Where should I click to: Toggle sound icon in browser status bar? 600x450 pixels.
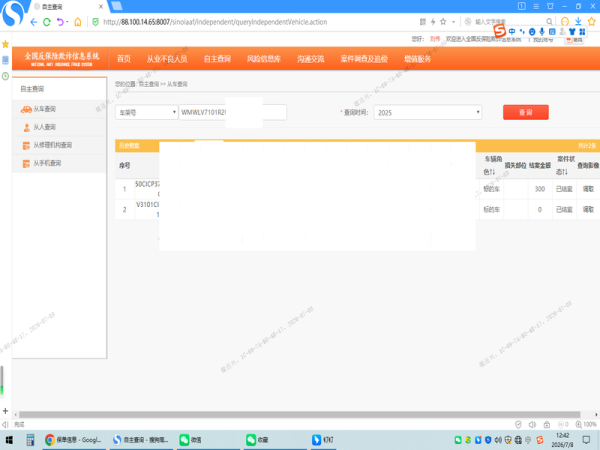tap(532, 424)
